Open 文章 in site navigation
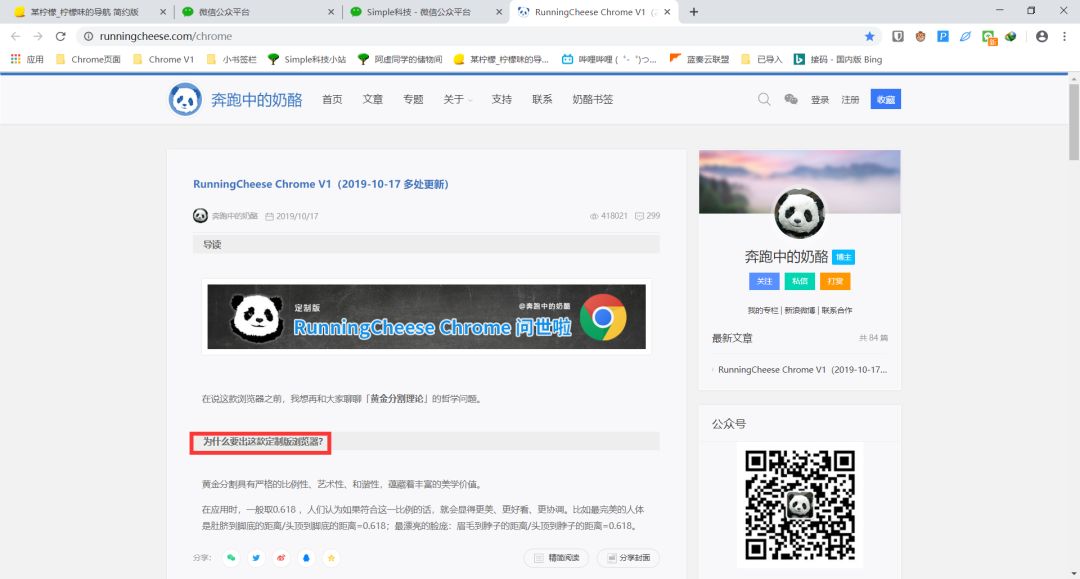Viewport: 1080px width, 579px height. click(373, 99)
